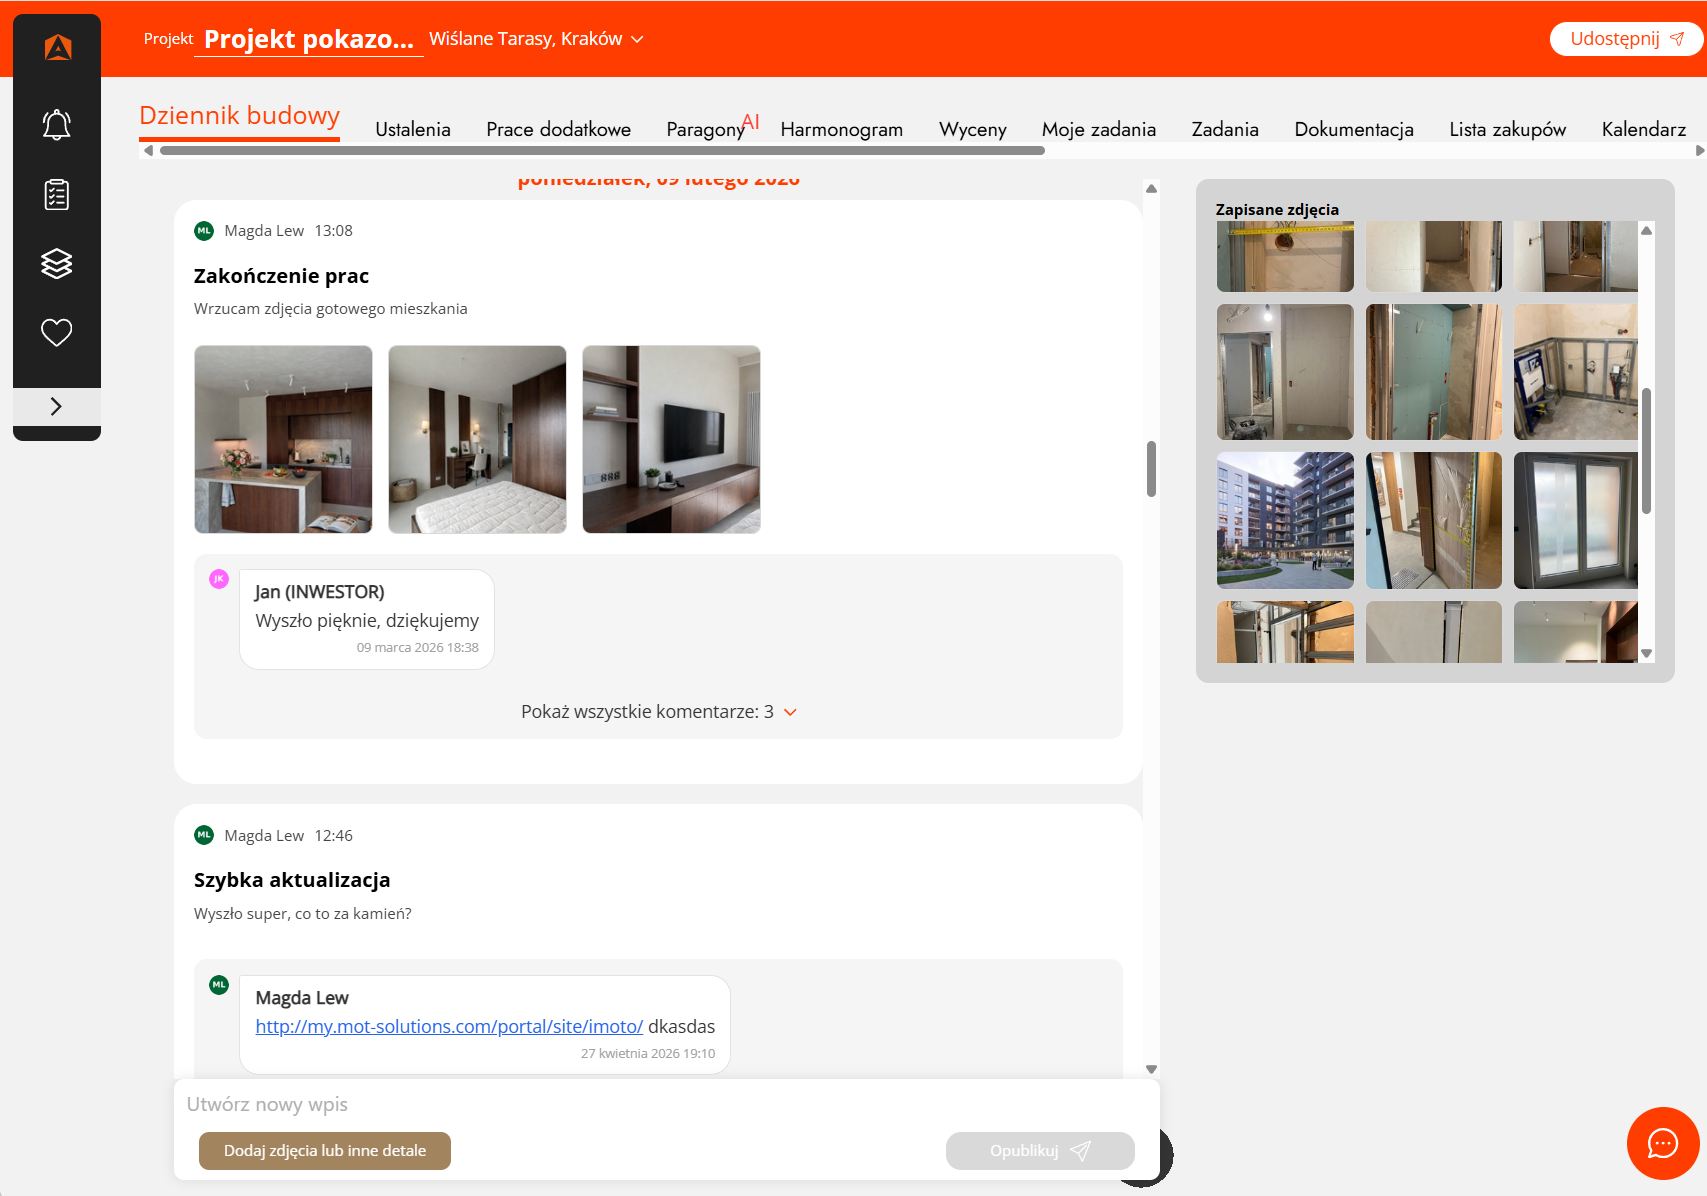This screenshot has width=1707, height=1196.
Task: Open bedroom photo in Zakończenie prac
Action: pos(477,439)
